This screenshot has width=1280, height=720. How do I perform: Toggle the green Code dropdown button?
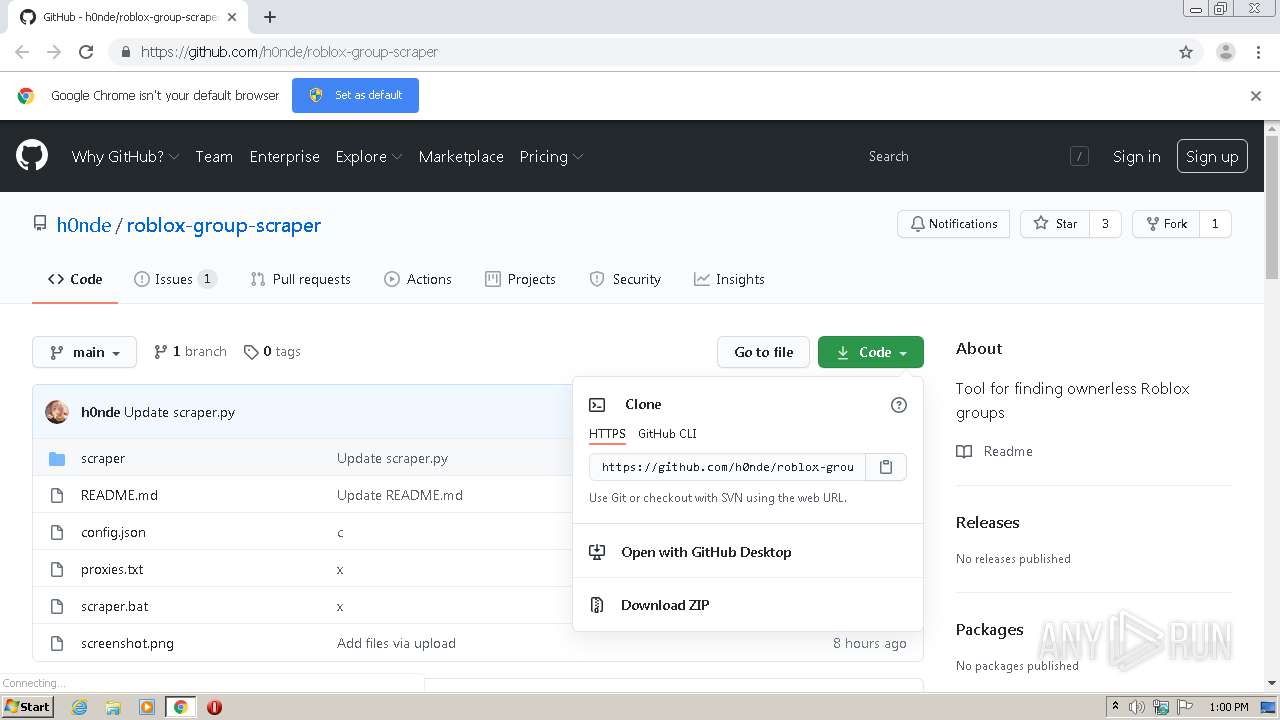coord(871,352)
